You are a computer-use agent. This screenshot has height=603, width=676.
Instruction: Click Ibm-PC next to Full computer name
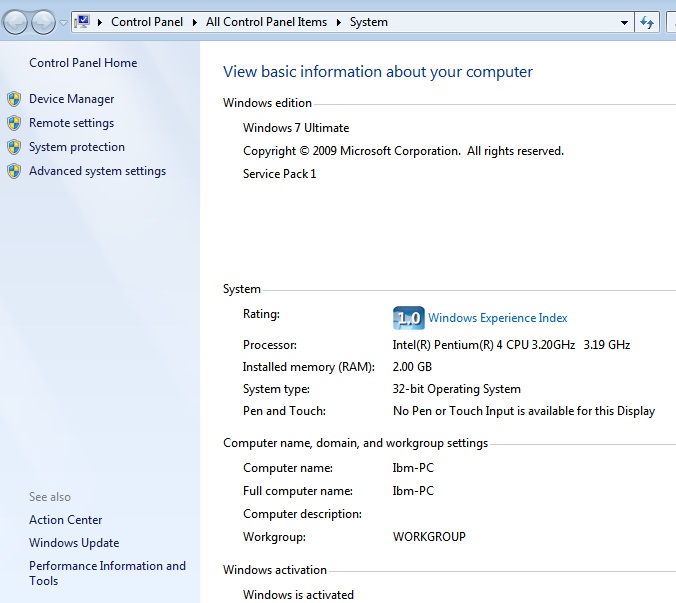(x=413, y=491)
